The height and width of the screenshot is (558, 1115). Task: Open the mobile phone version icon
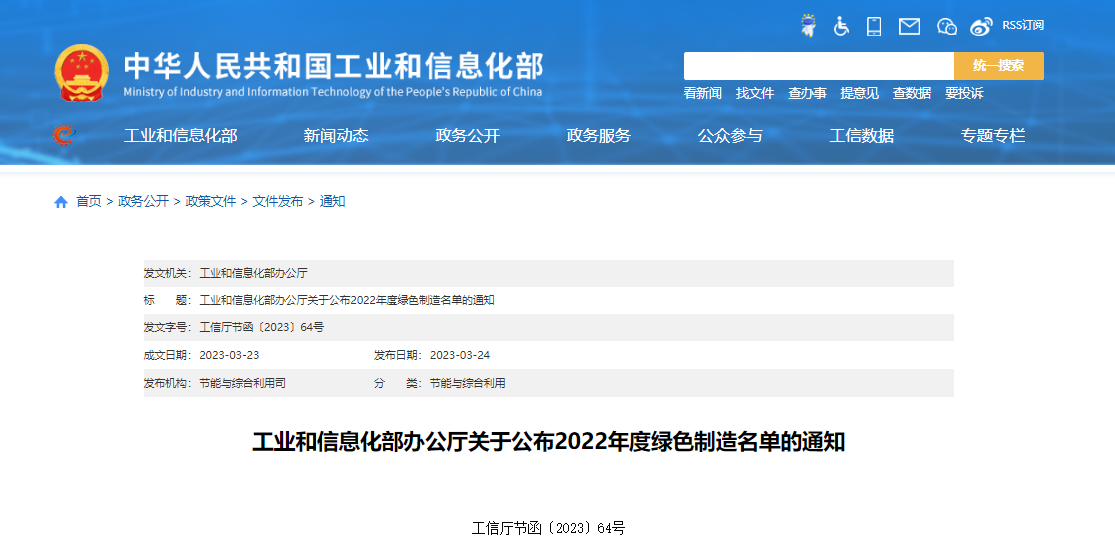point(874,26)
